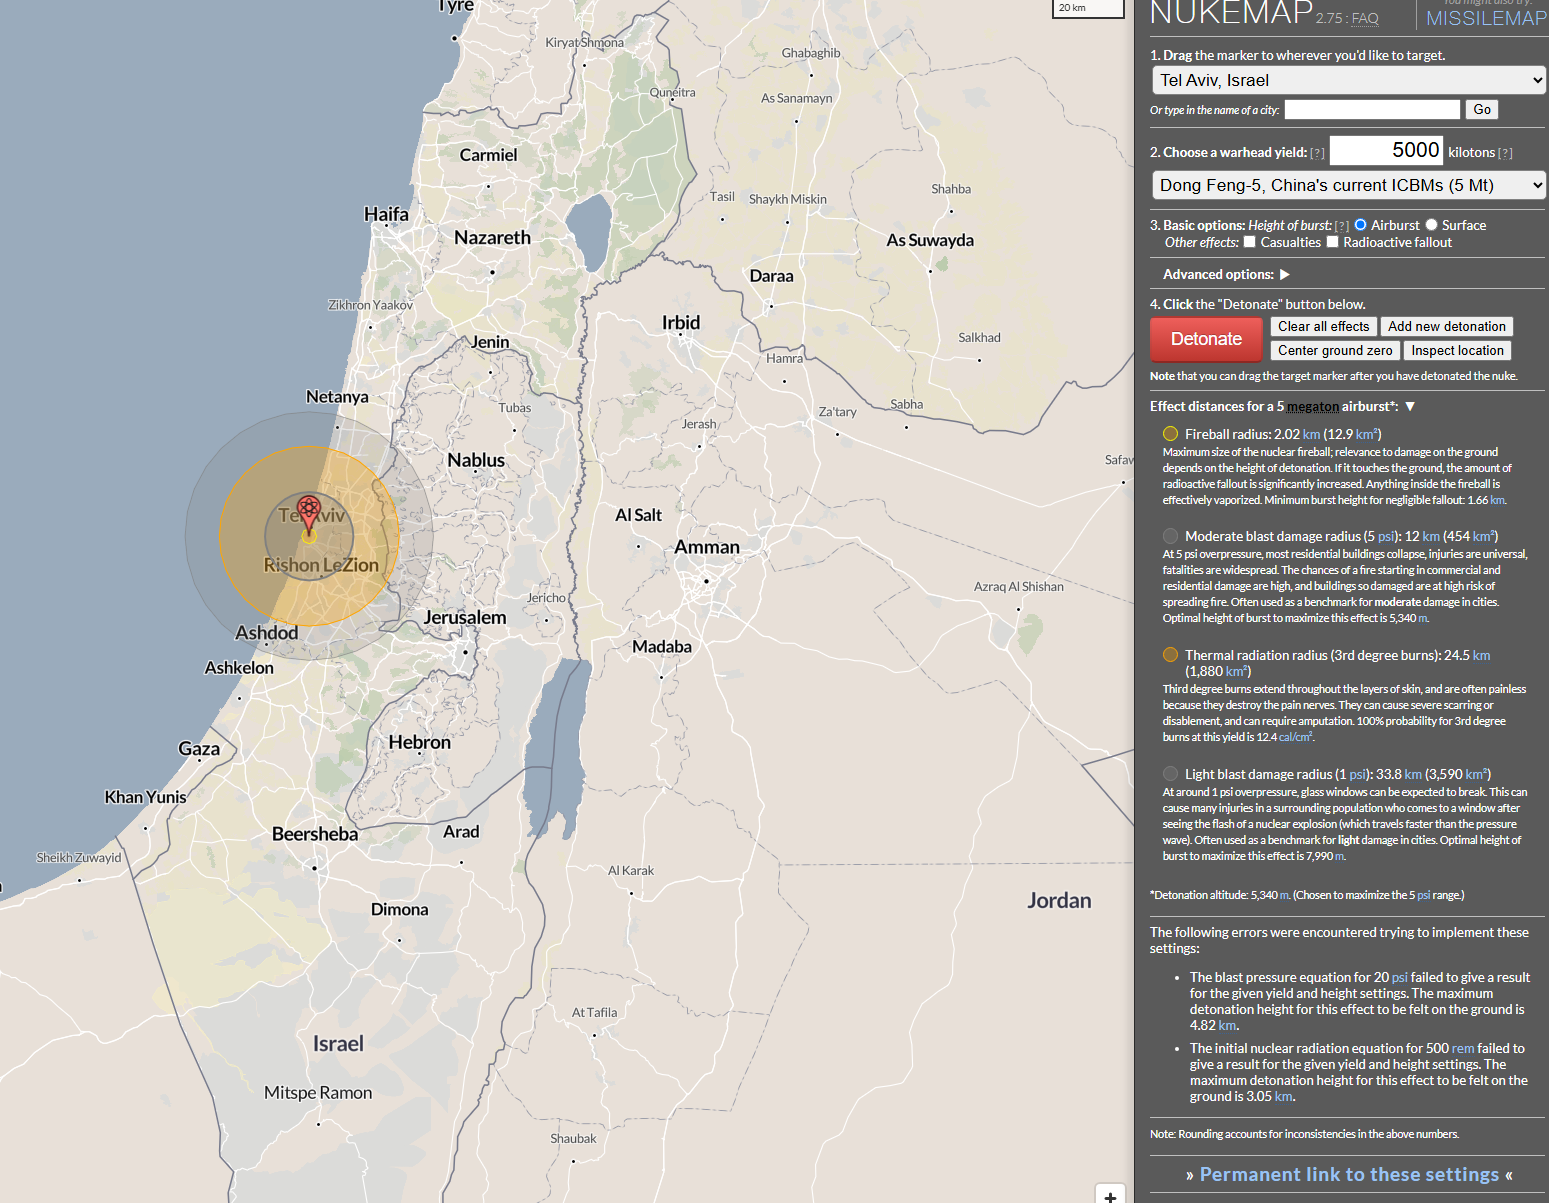This screenshot has width=1549, height=1203.
Task: Click the Netanya label on the map
Action: point(337,397)
